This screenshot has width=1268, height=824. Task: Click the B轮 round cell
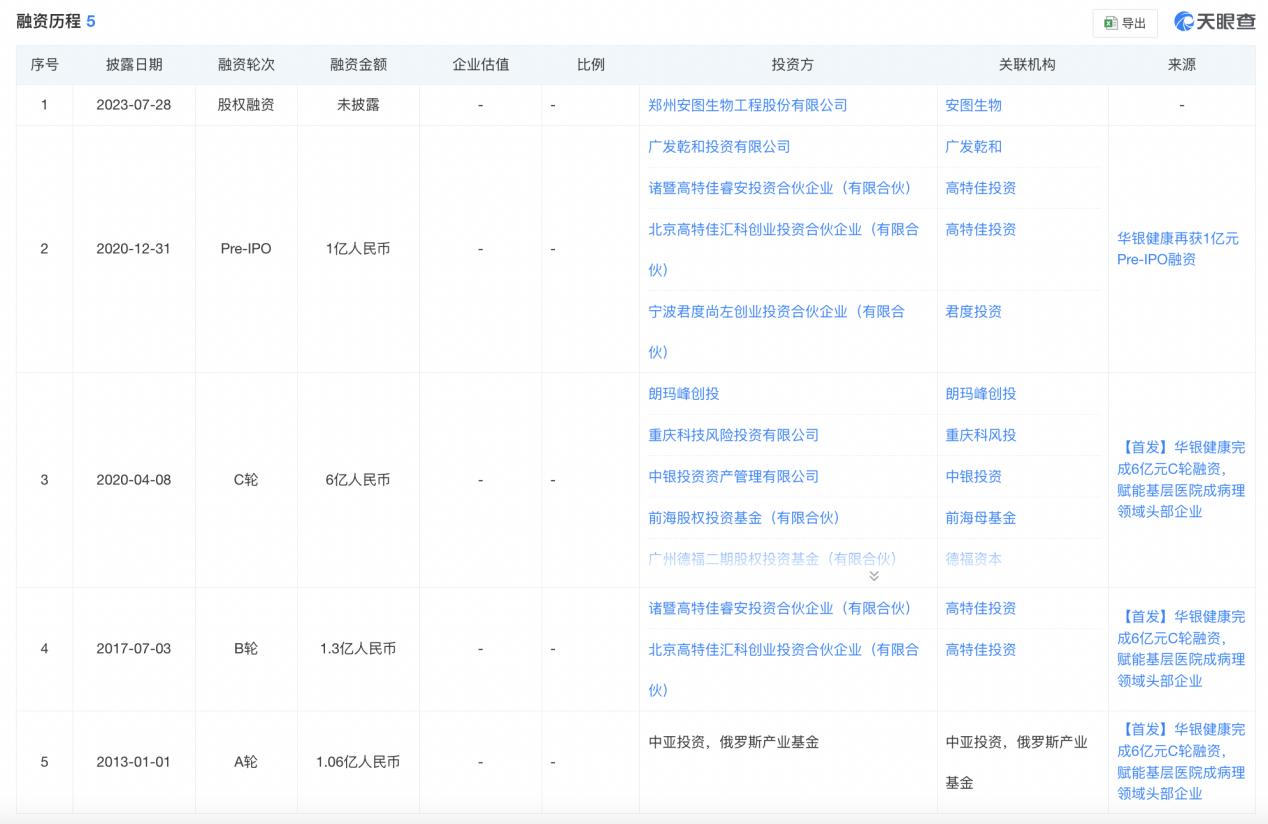(x=246, y=649)
